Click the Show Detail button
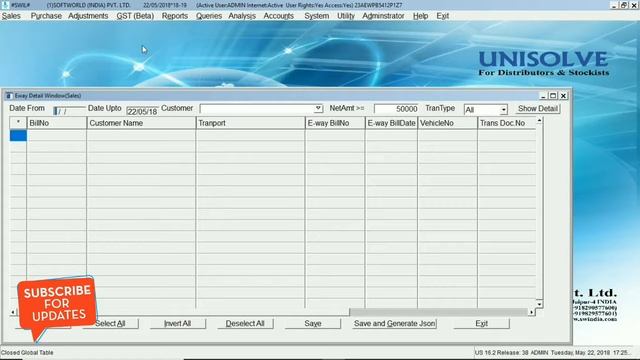This screenshot has width=640, height=360. 537,109
